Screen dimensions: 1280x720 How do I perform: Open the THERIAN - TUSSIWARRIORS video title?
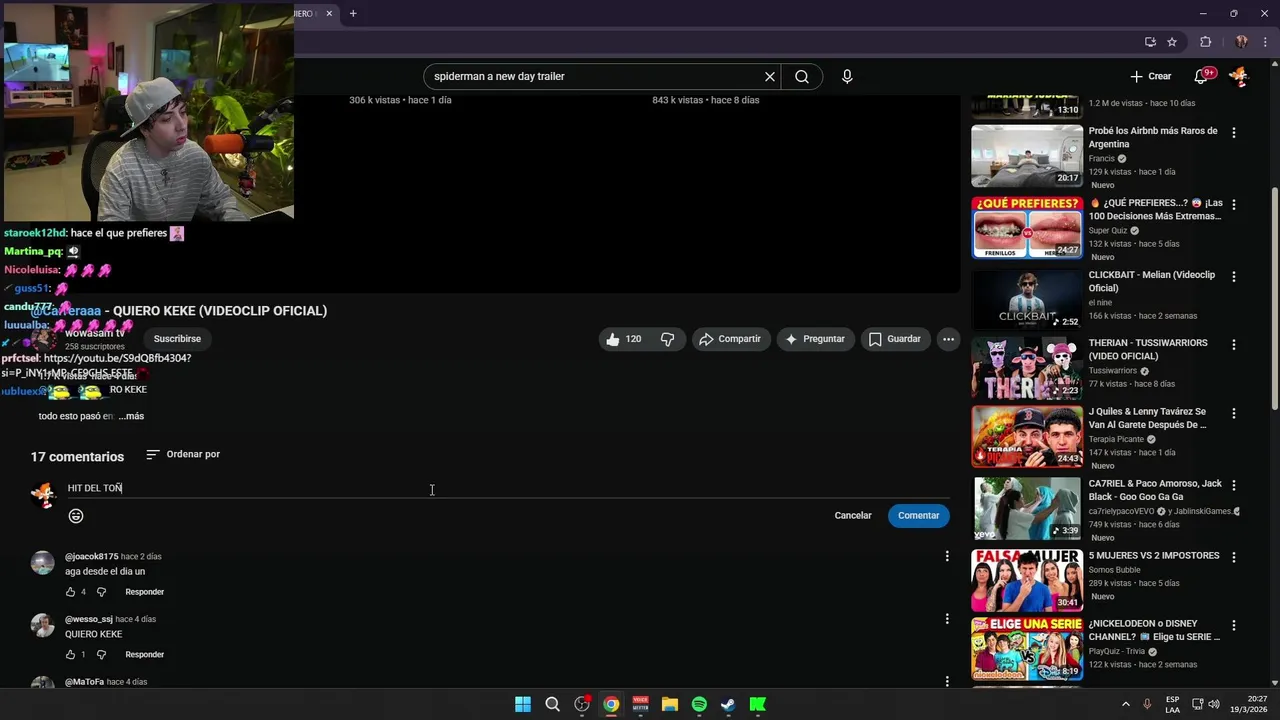[1148, 349]
